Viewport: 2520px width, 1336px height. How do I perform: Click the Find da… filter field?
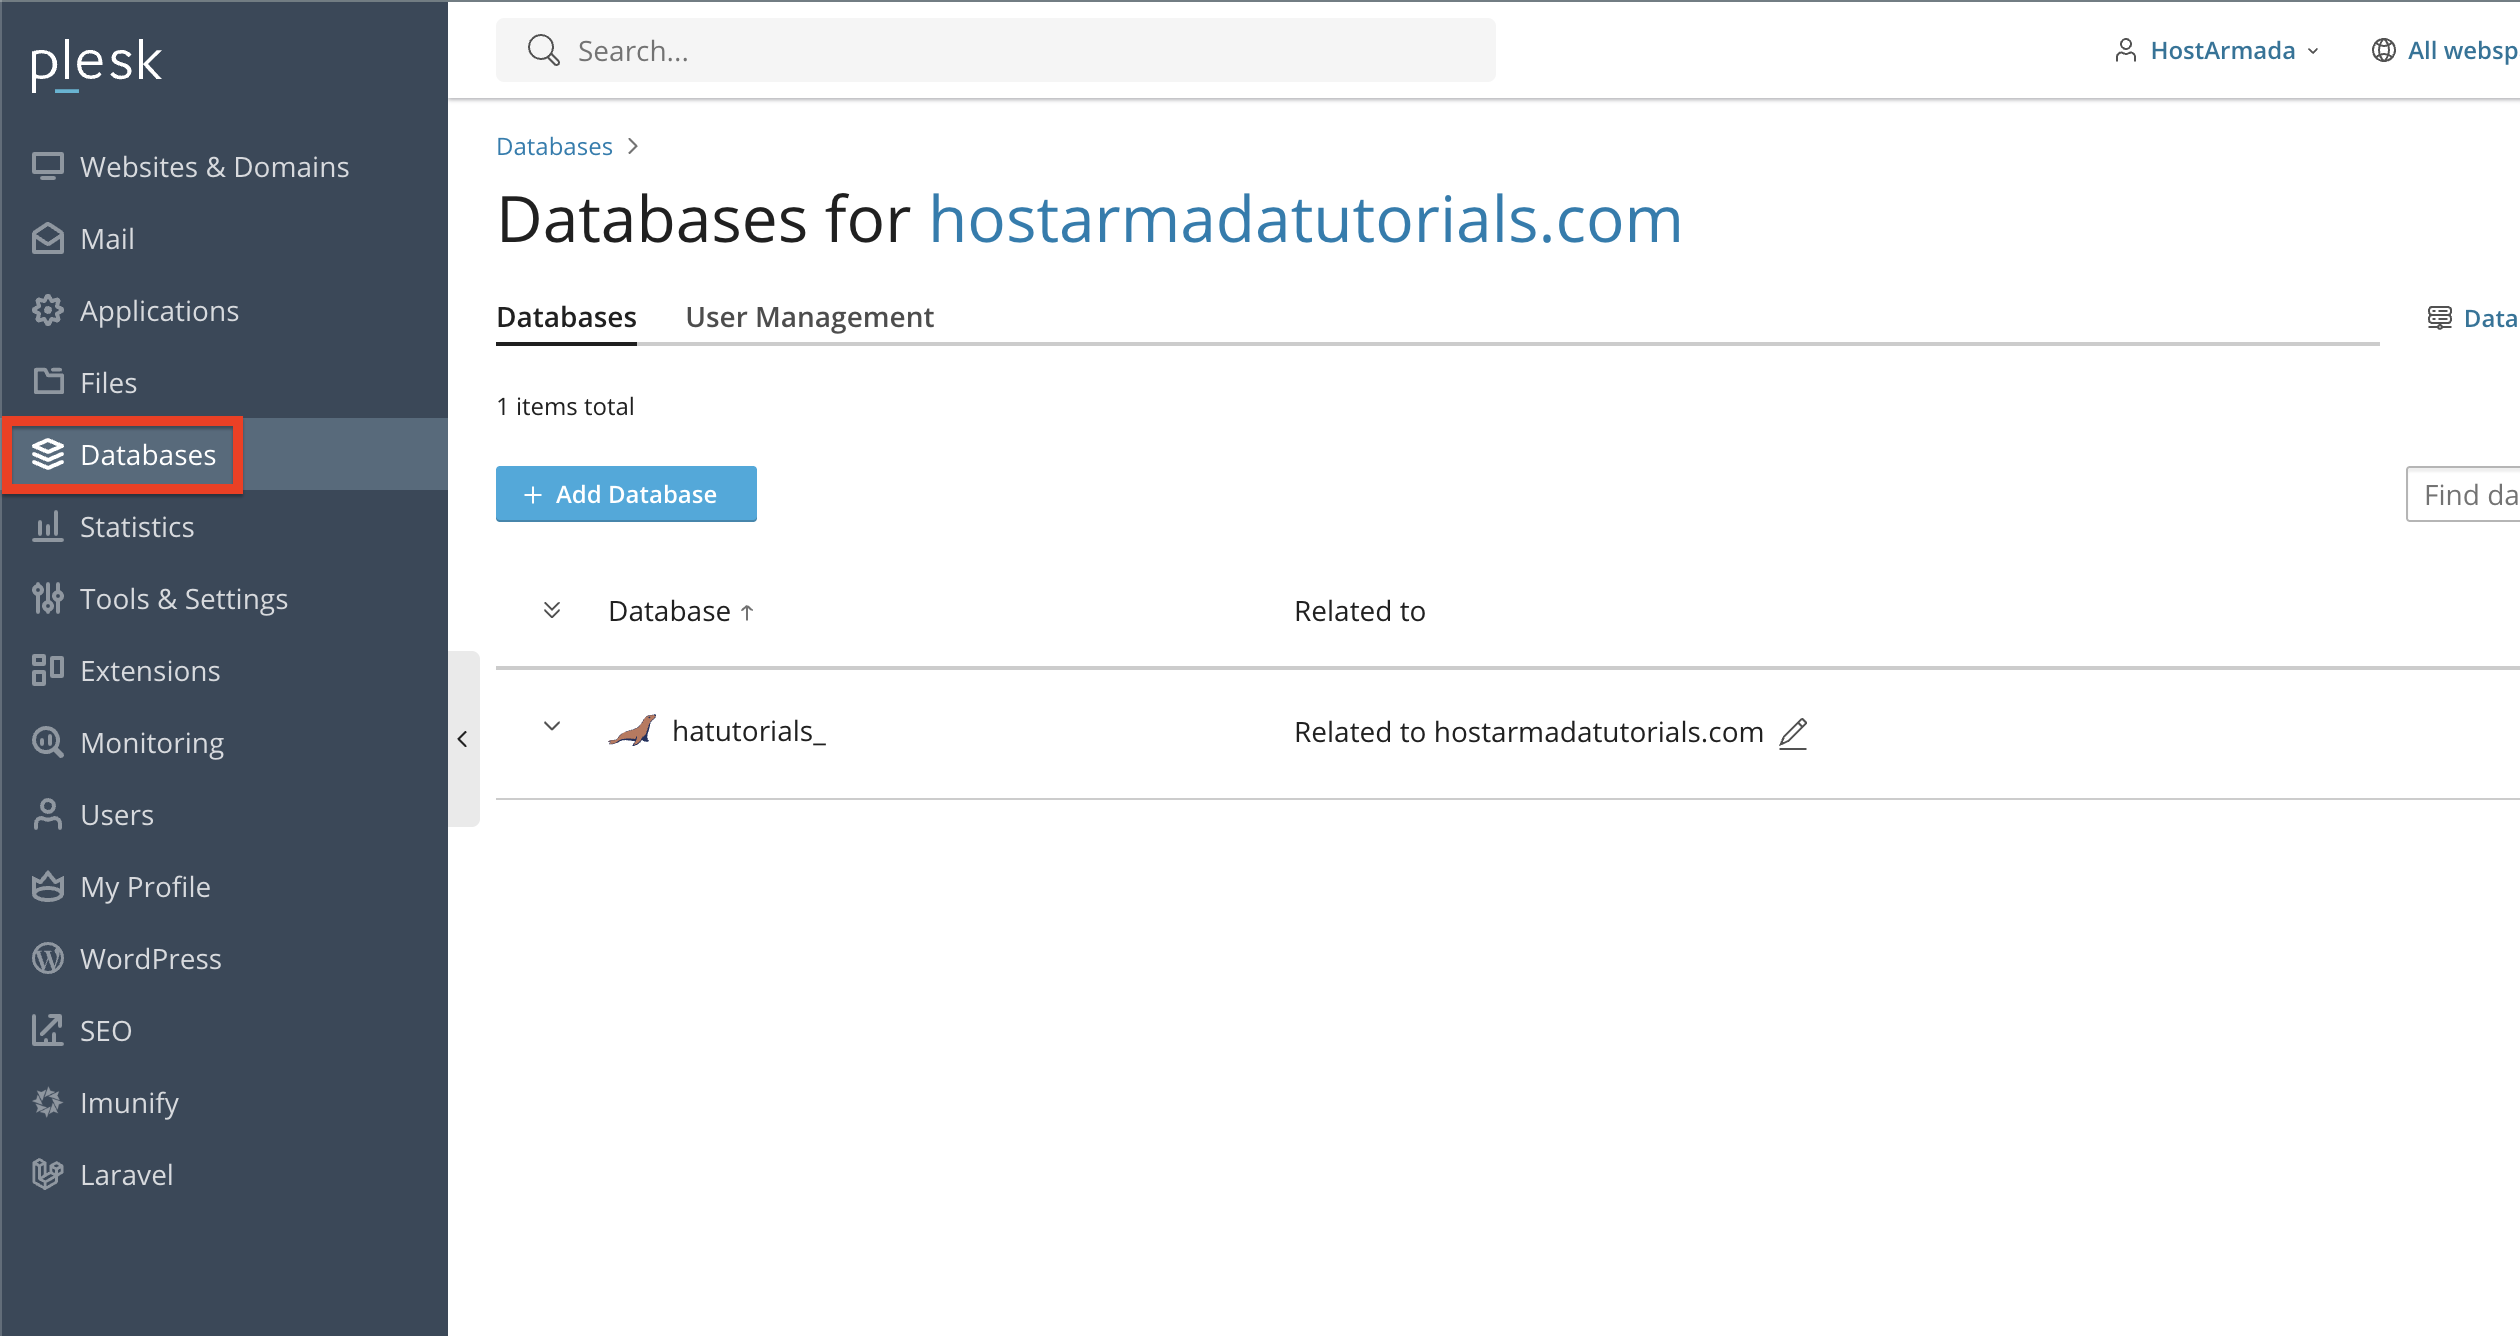tap(2463, 494)
